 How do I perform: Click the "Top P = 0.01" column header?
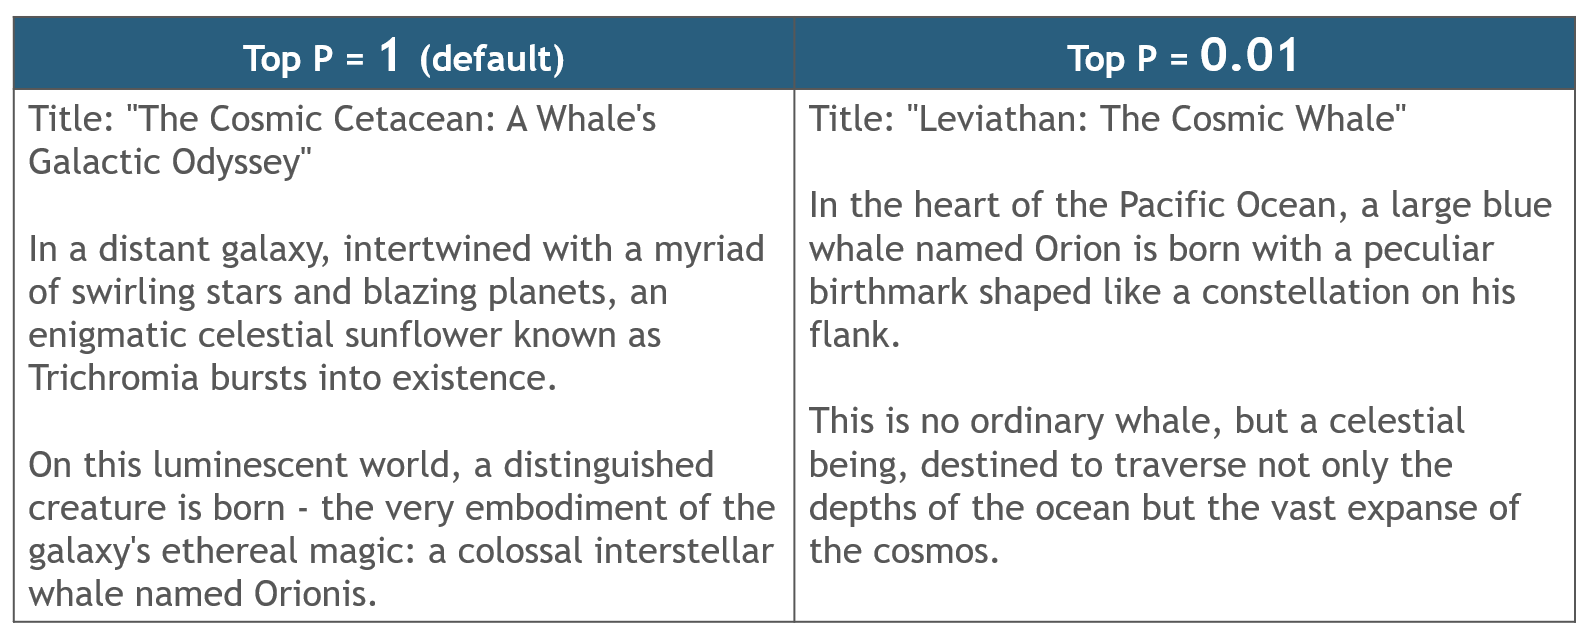click(1183, 57)
